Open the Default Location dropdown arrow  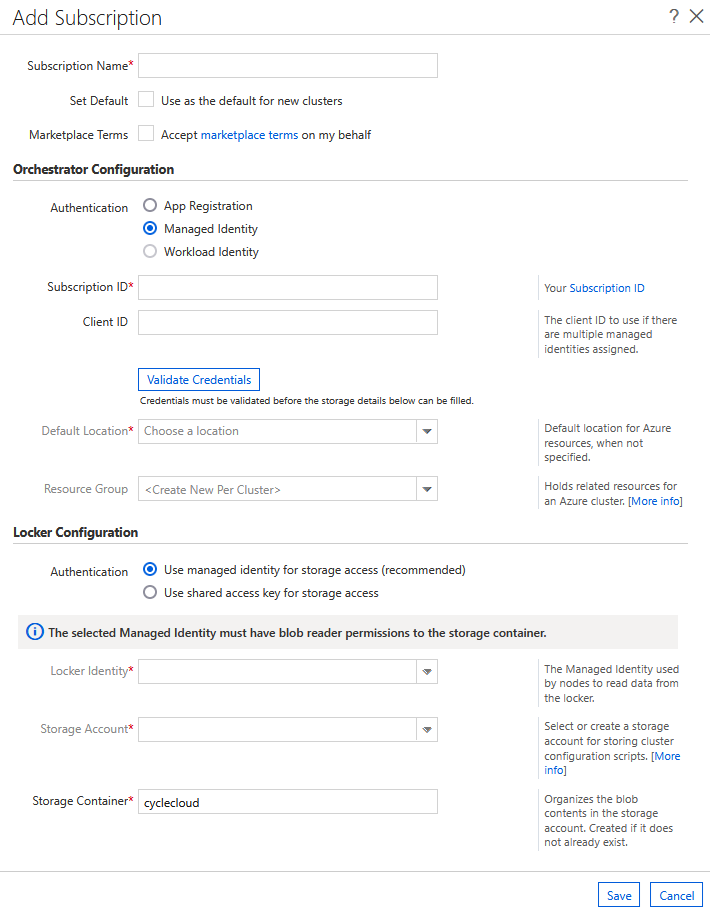pyautogui.click(x=427, y=431)
